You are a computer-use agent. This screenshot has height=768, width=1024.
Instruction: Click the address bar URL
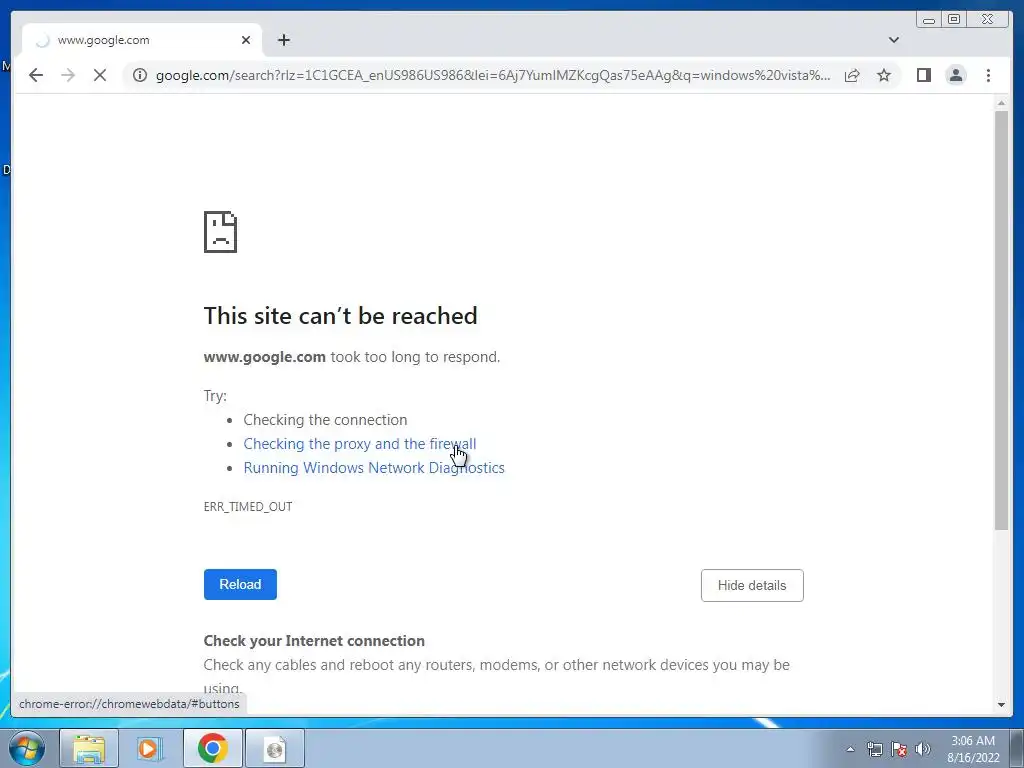[493, 75]
